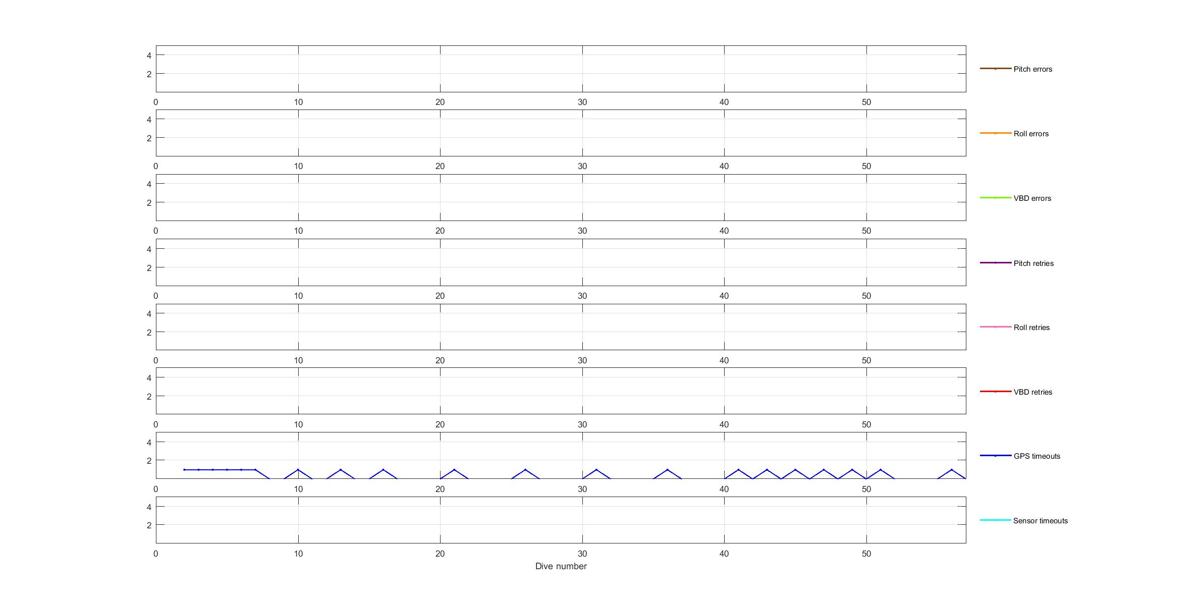1200x611 pixels.
Task: Click the GPS timeouts peak at dive 56
Action: (x=952, y=469)
